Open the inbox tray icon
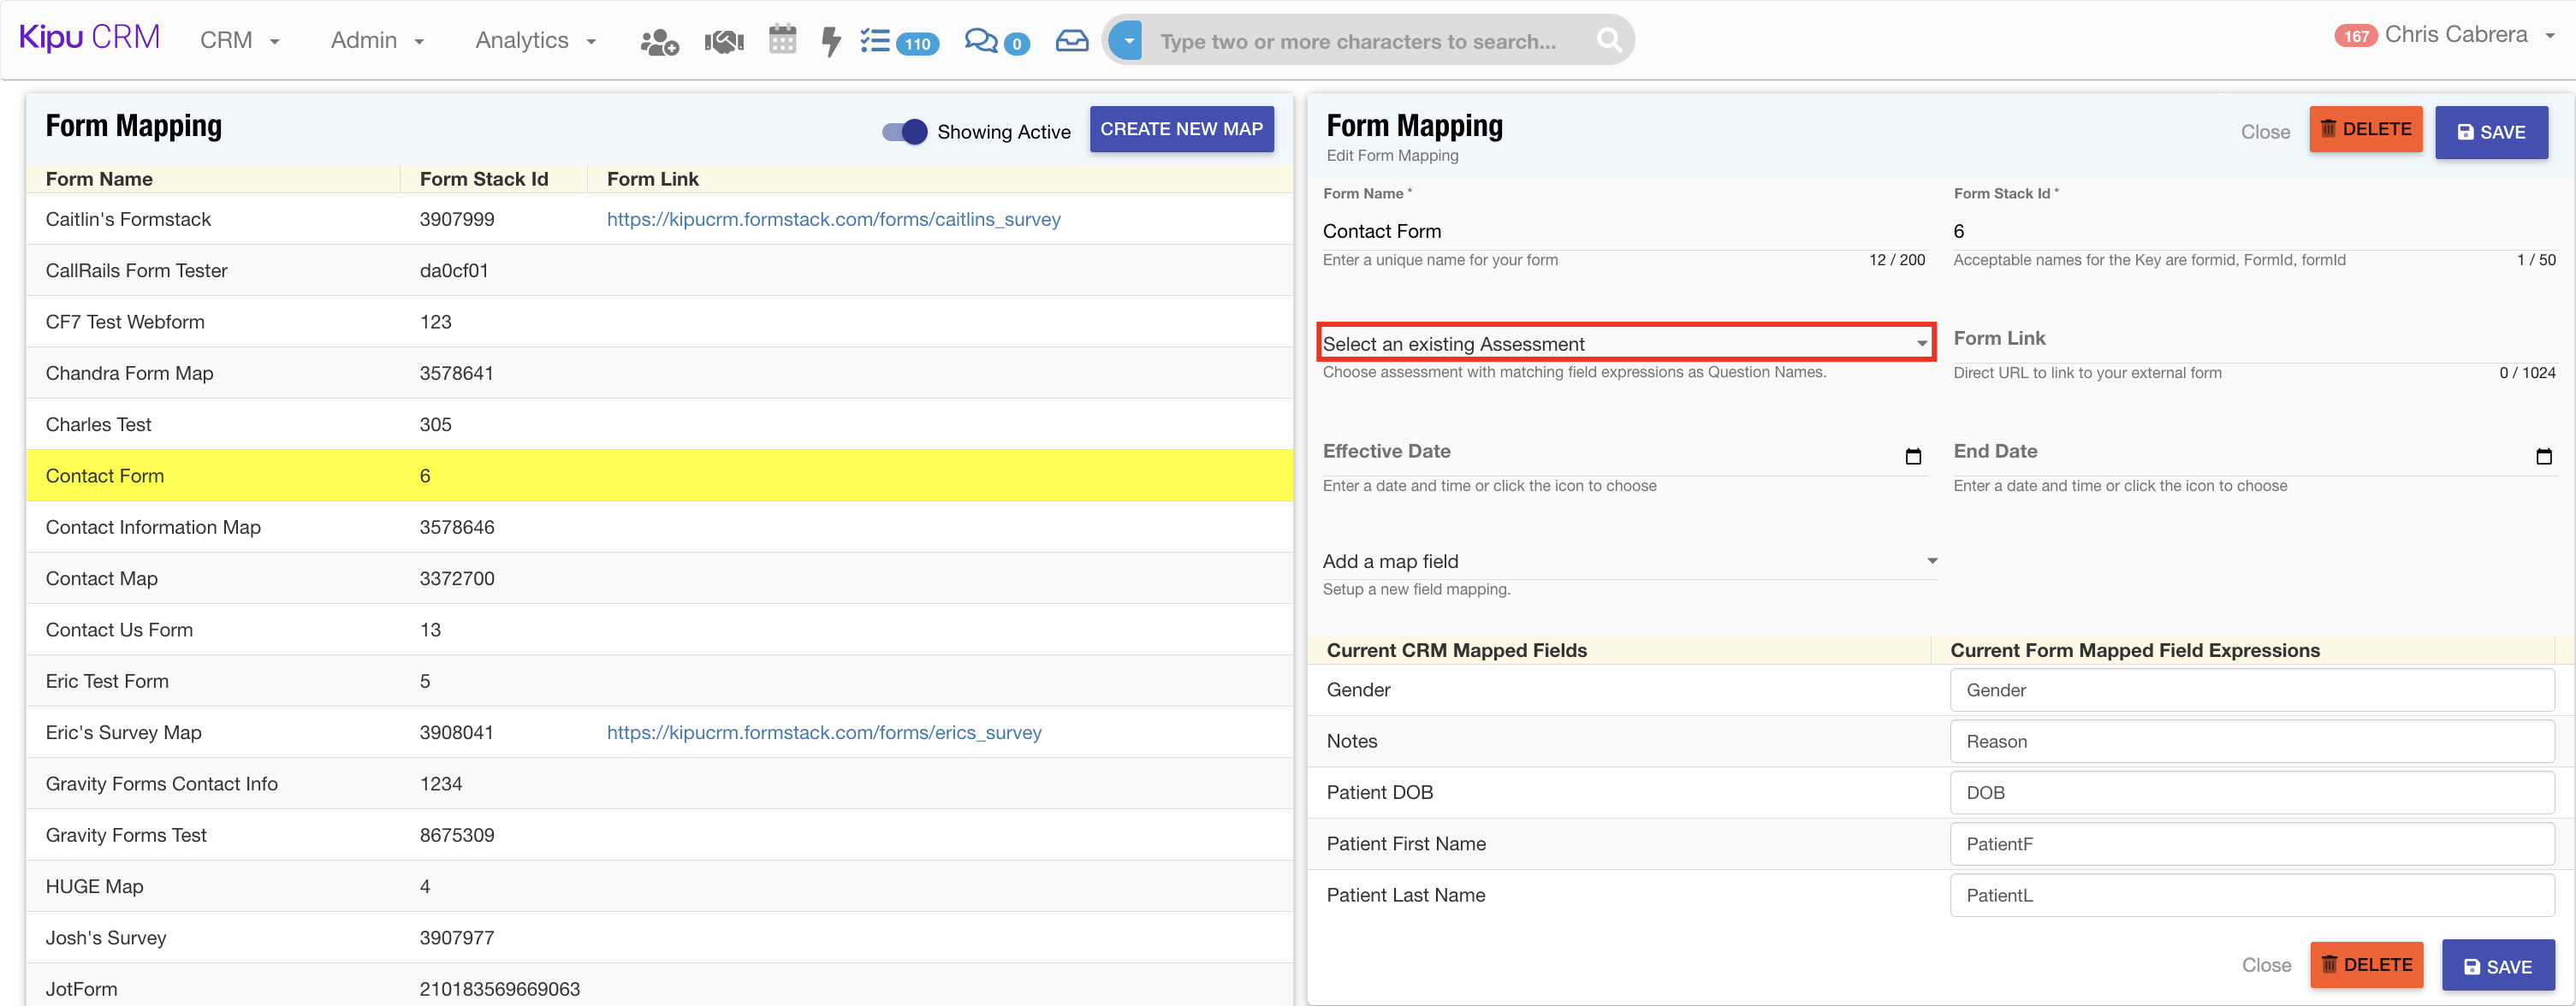The image size is (2576, 1006). click(x=1071, y=41)
